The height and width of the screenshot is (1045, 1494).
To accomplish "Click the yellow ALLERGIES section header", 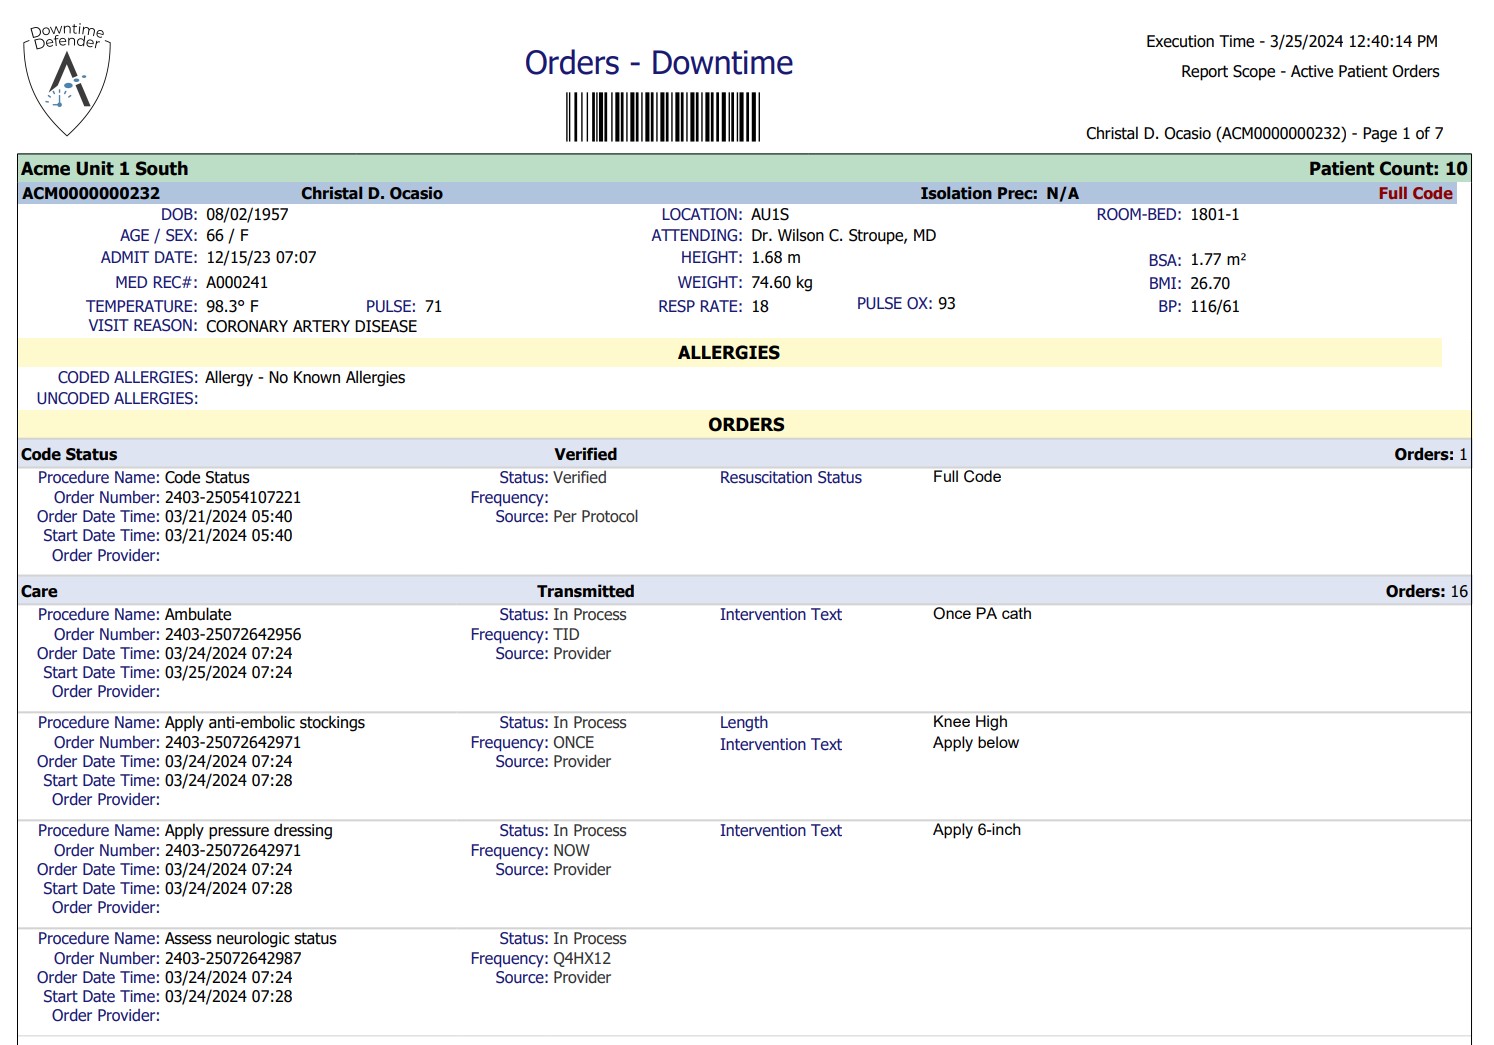I will [x=728, y=353].
